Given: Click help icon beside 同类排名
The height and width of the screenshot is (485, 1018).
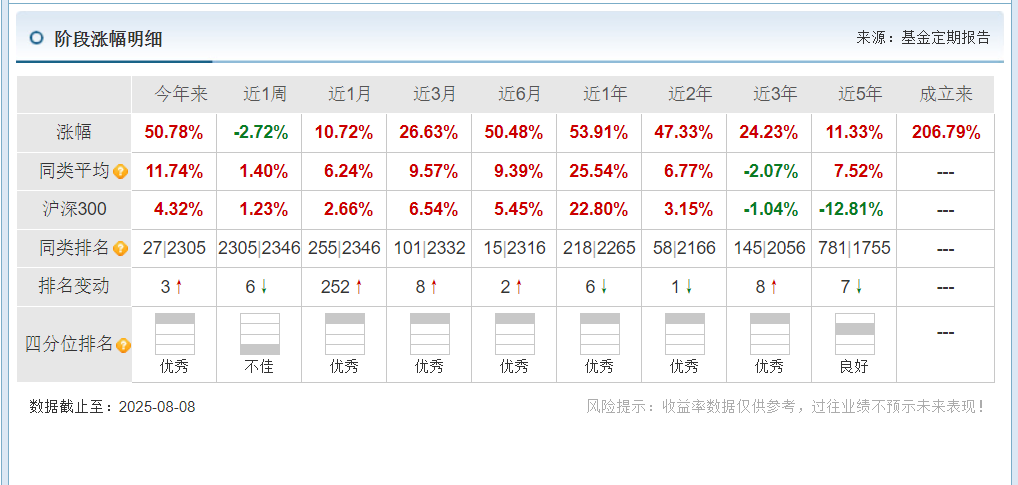Looking at the screenshot, I should coord(120,249).
